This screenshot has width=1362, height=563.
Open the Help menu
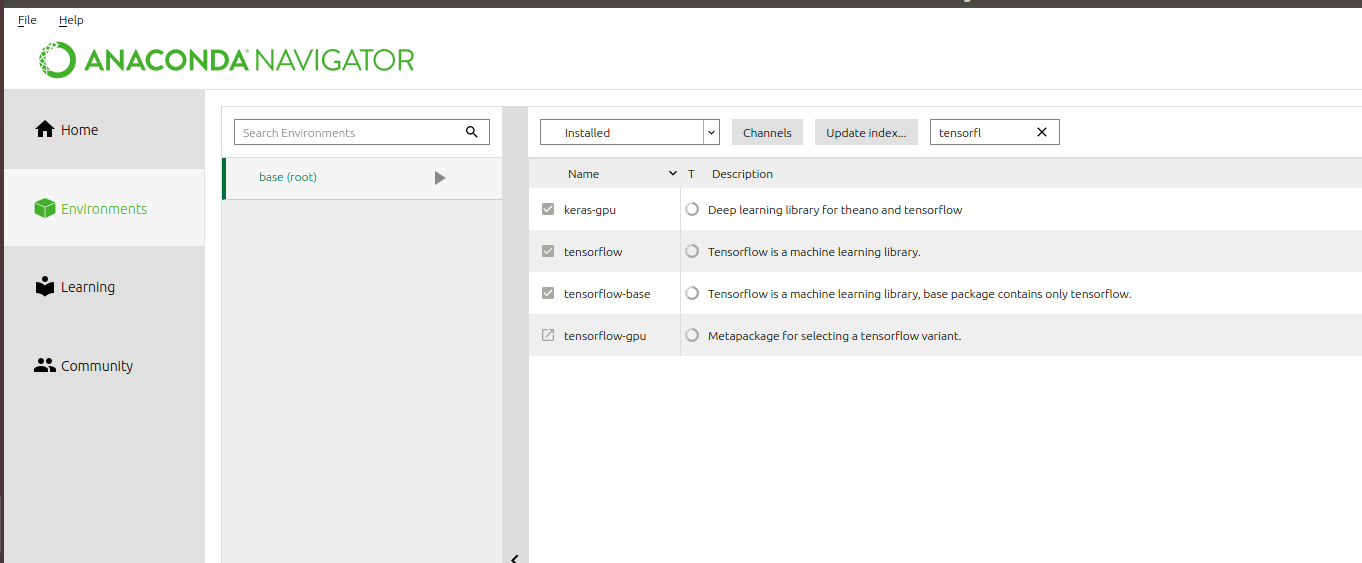(71, 20)
